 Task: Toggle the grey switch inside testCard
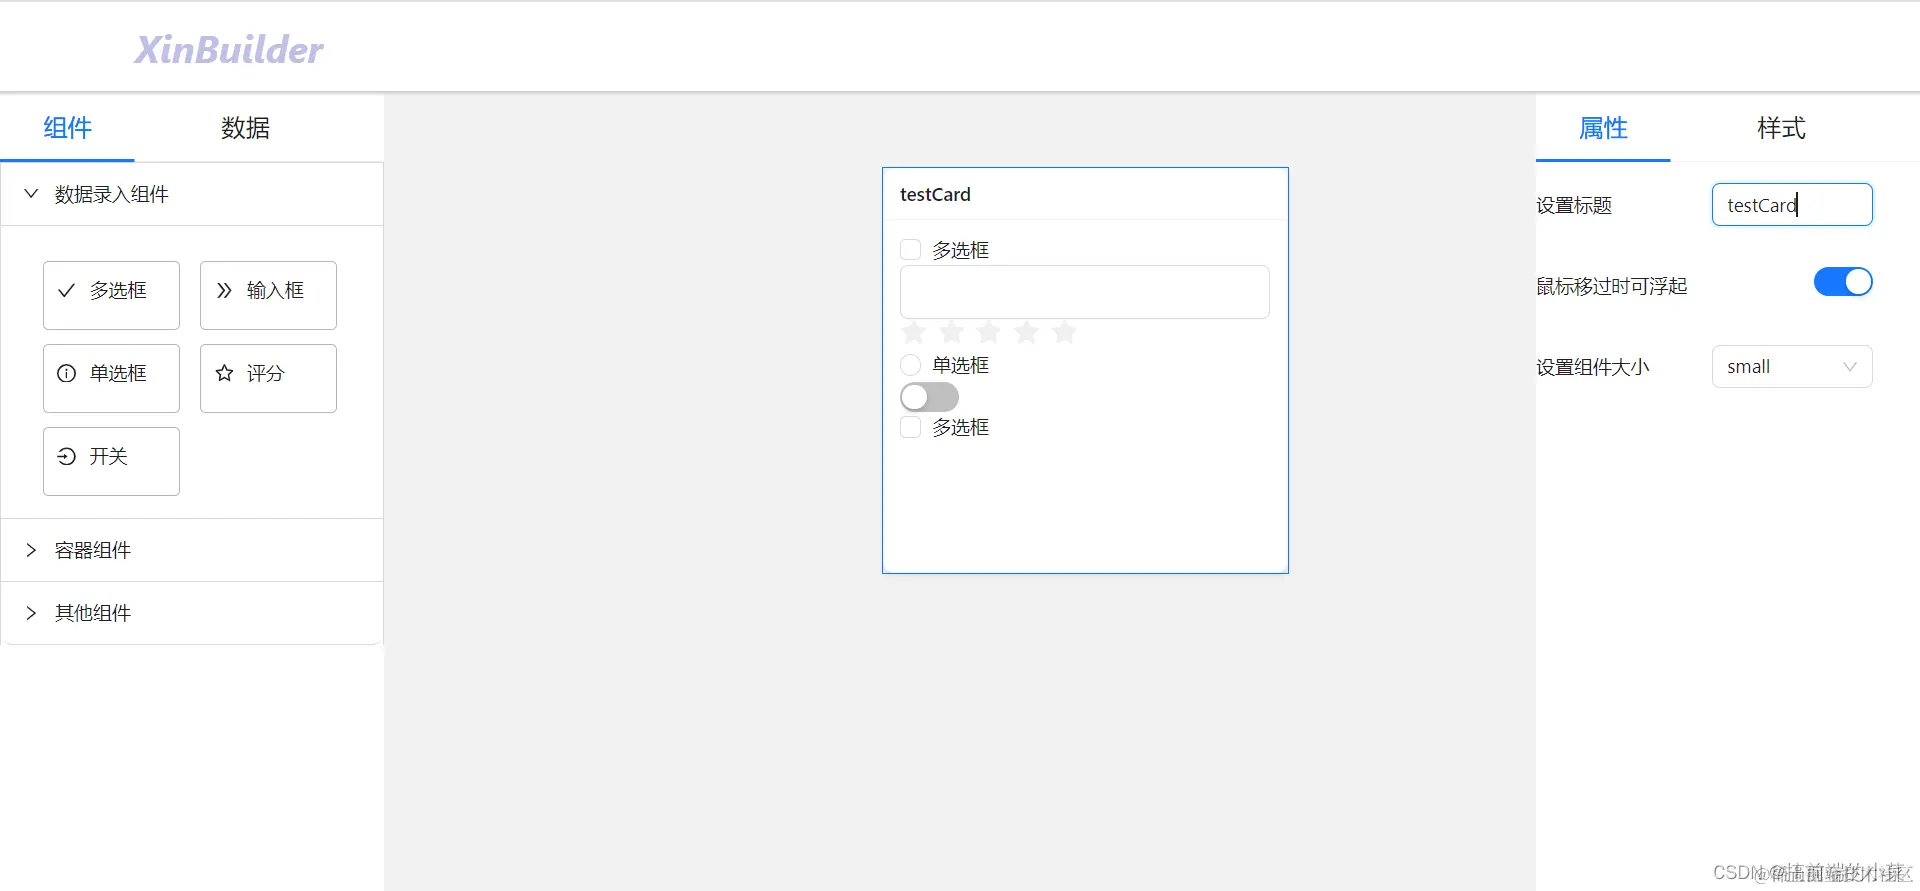click(x=929, y=397)
